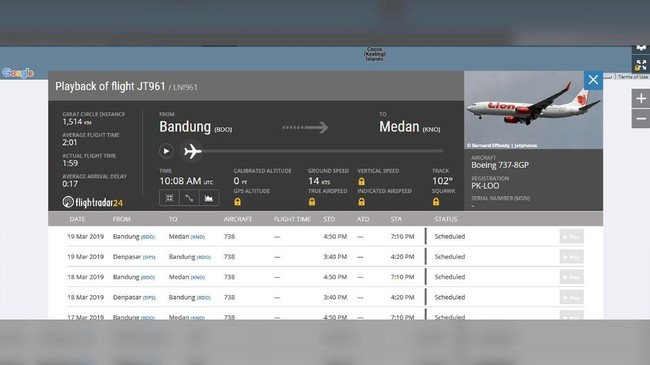This screenshot has width=650, height=365.
Task: Click the True Airspeed lock icon
Action: point(312,202)
